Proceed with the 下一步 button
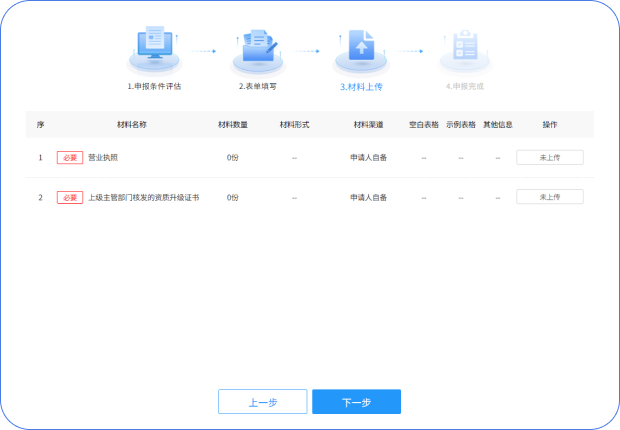 click(356, 402)
